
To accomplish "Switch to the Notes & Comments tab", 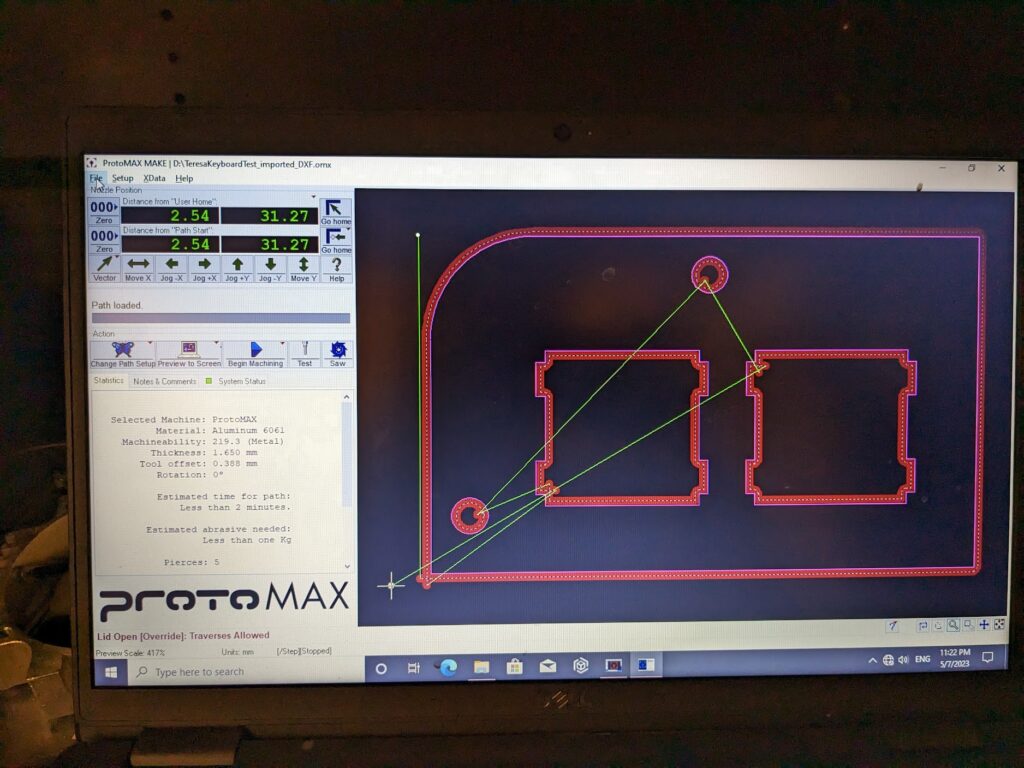I will pyautogui.click(x=165, y=381).
